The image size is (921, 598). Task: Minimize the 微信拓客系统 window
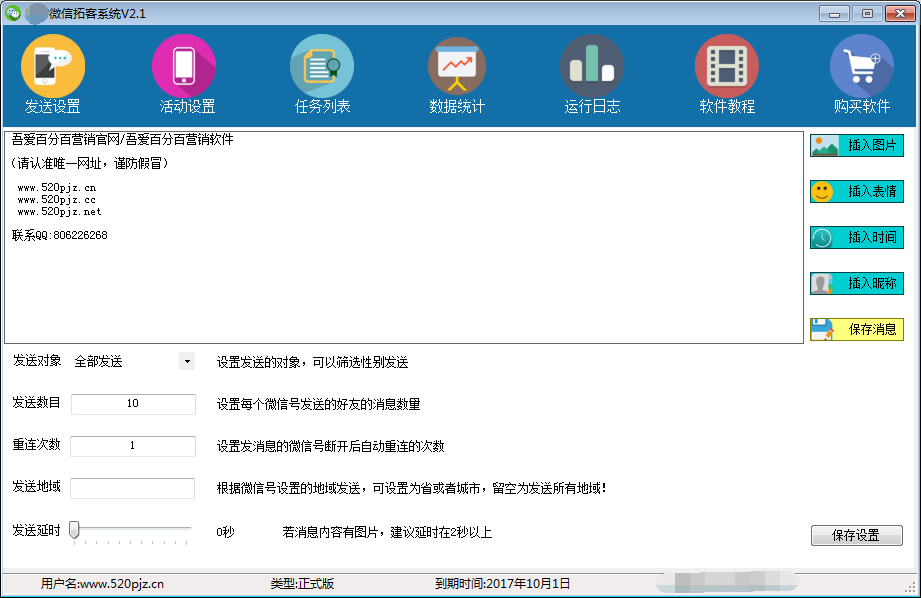pos(834,14)
